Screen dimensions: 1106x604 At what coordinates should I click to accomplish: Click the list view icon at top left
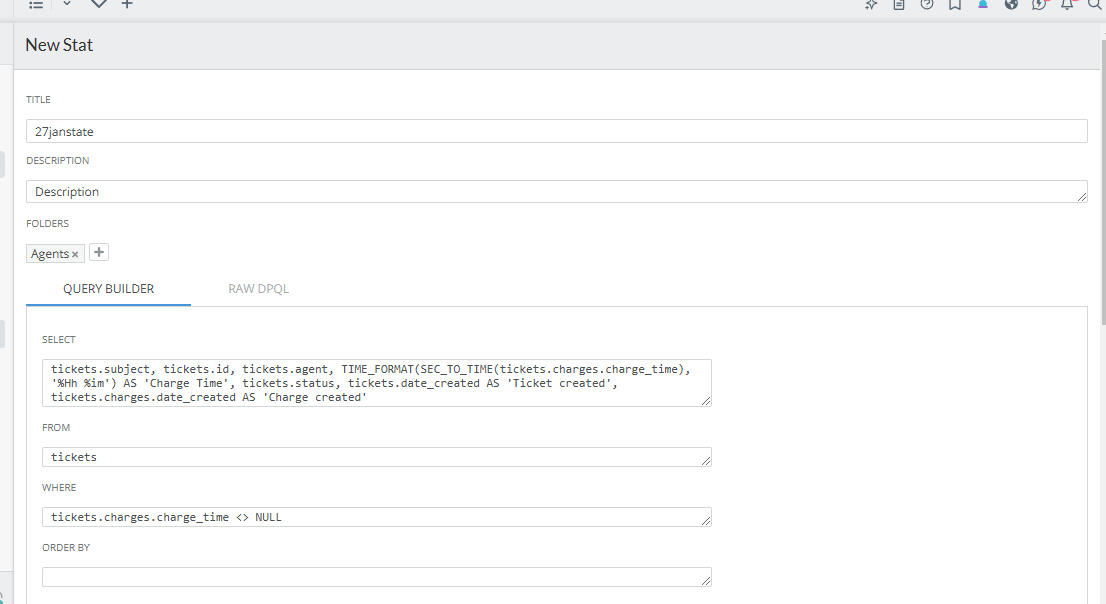pyautogui.click(x=36, y=5)
